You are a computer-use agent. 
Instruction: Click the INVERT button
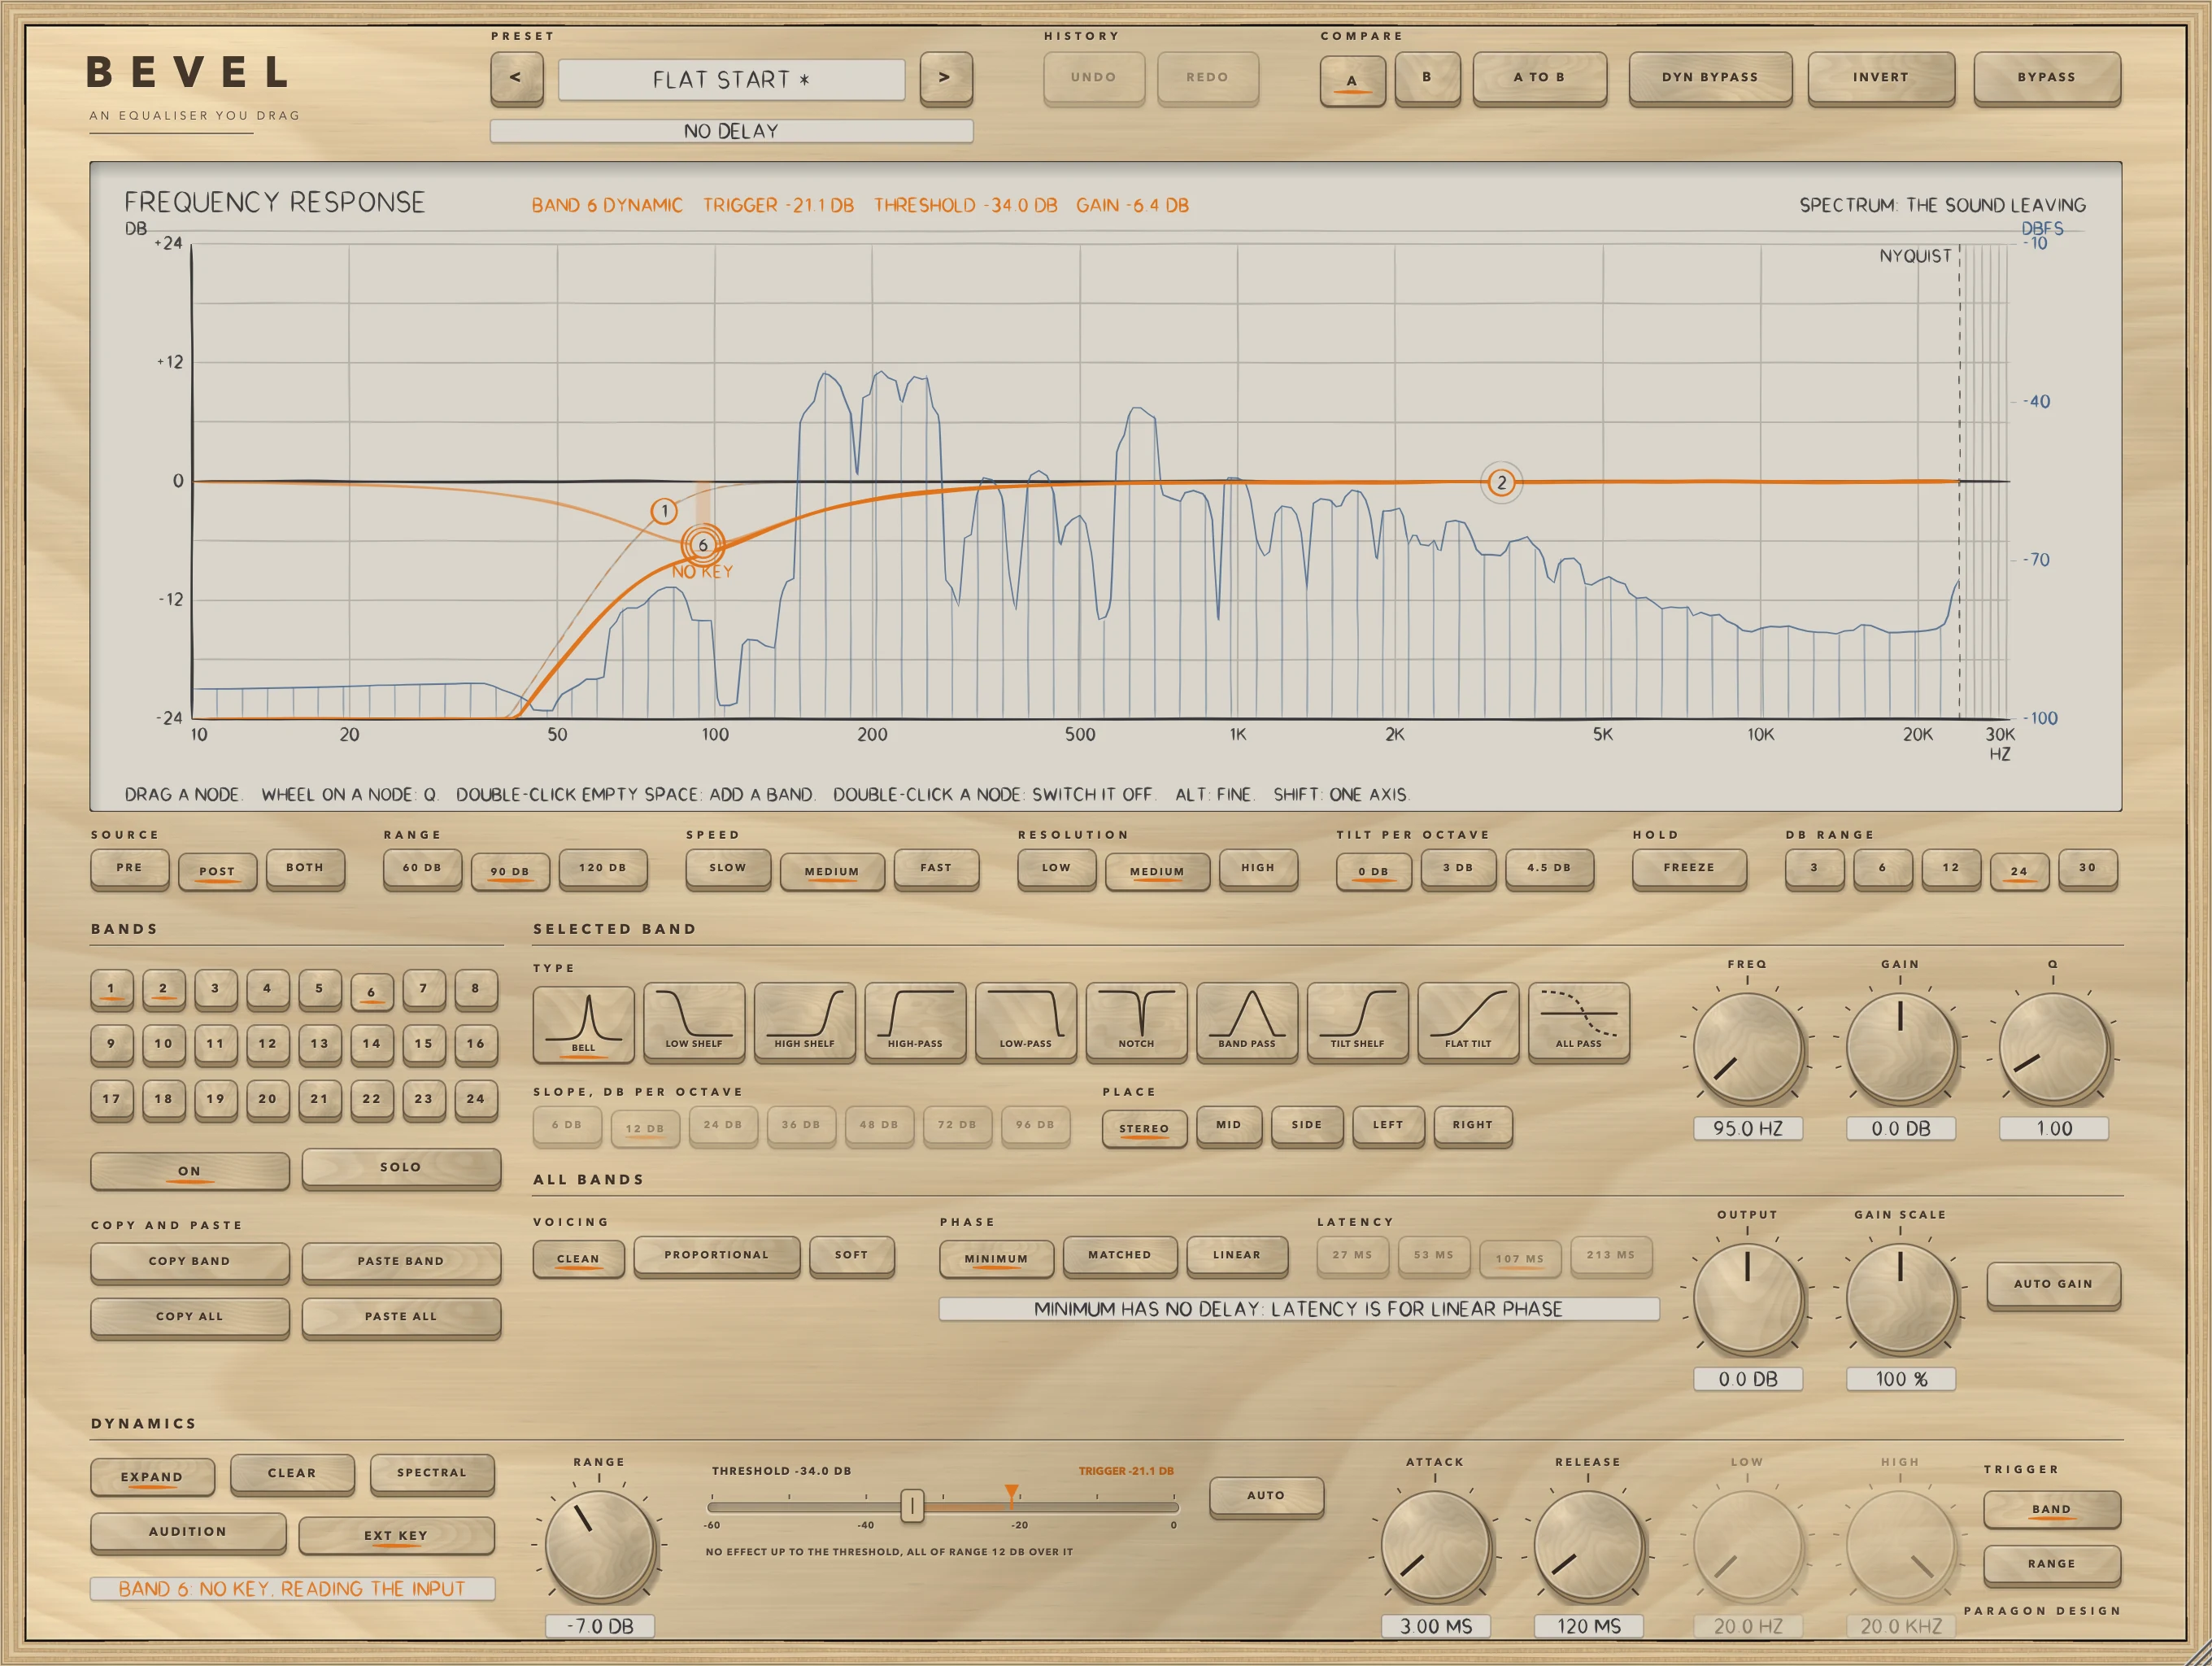[1881, 77]
